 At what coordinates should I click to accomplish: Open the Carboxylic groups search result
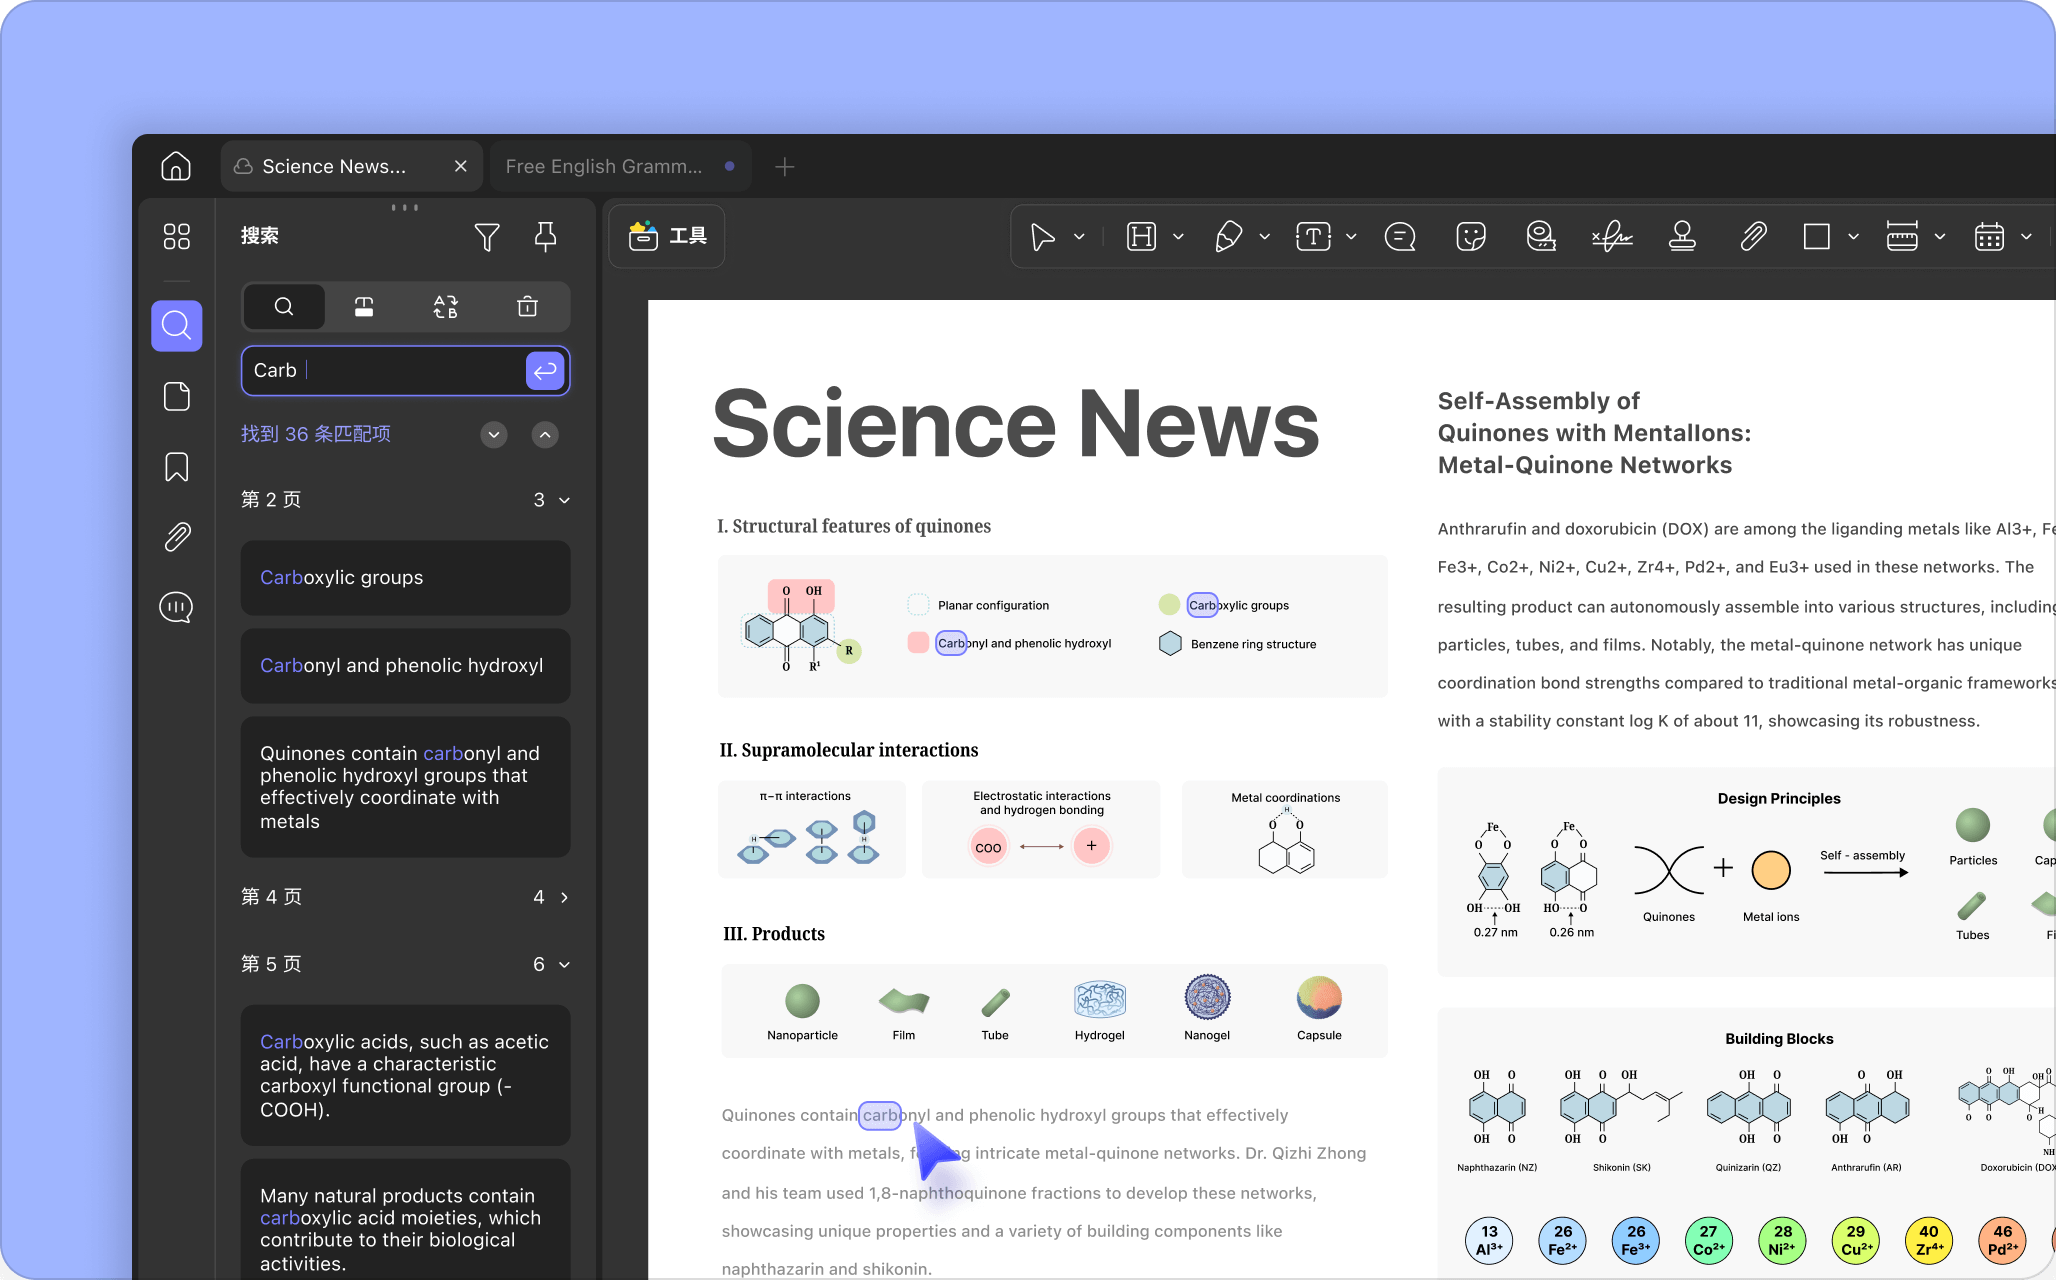point(405,578)
